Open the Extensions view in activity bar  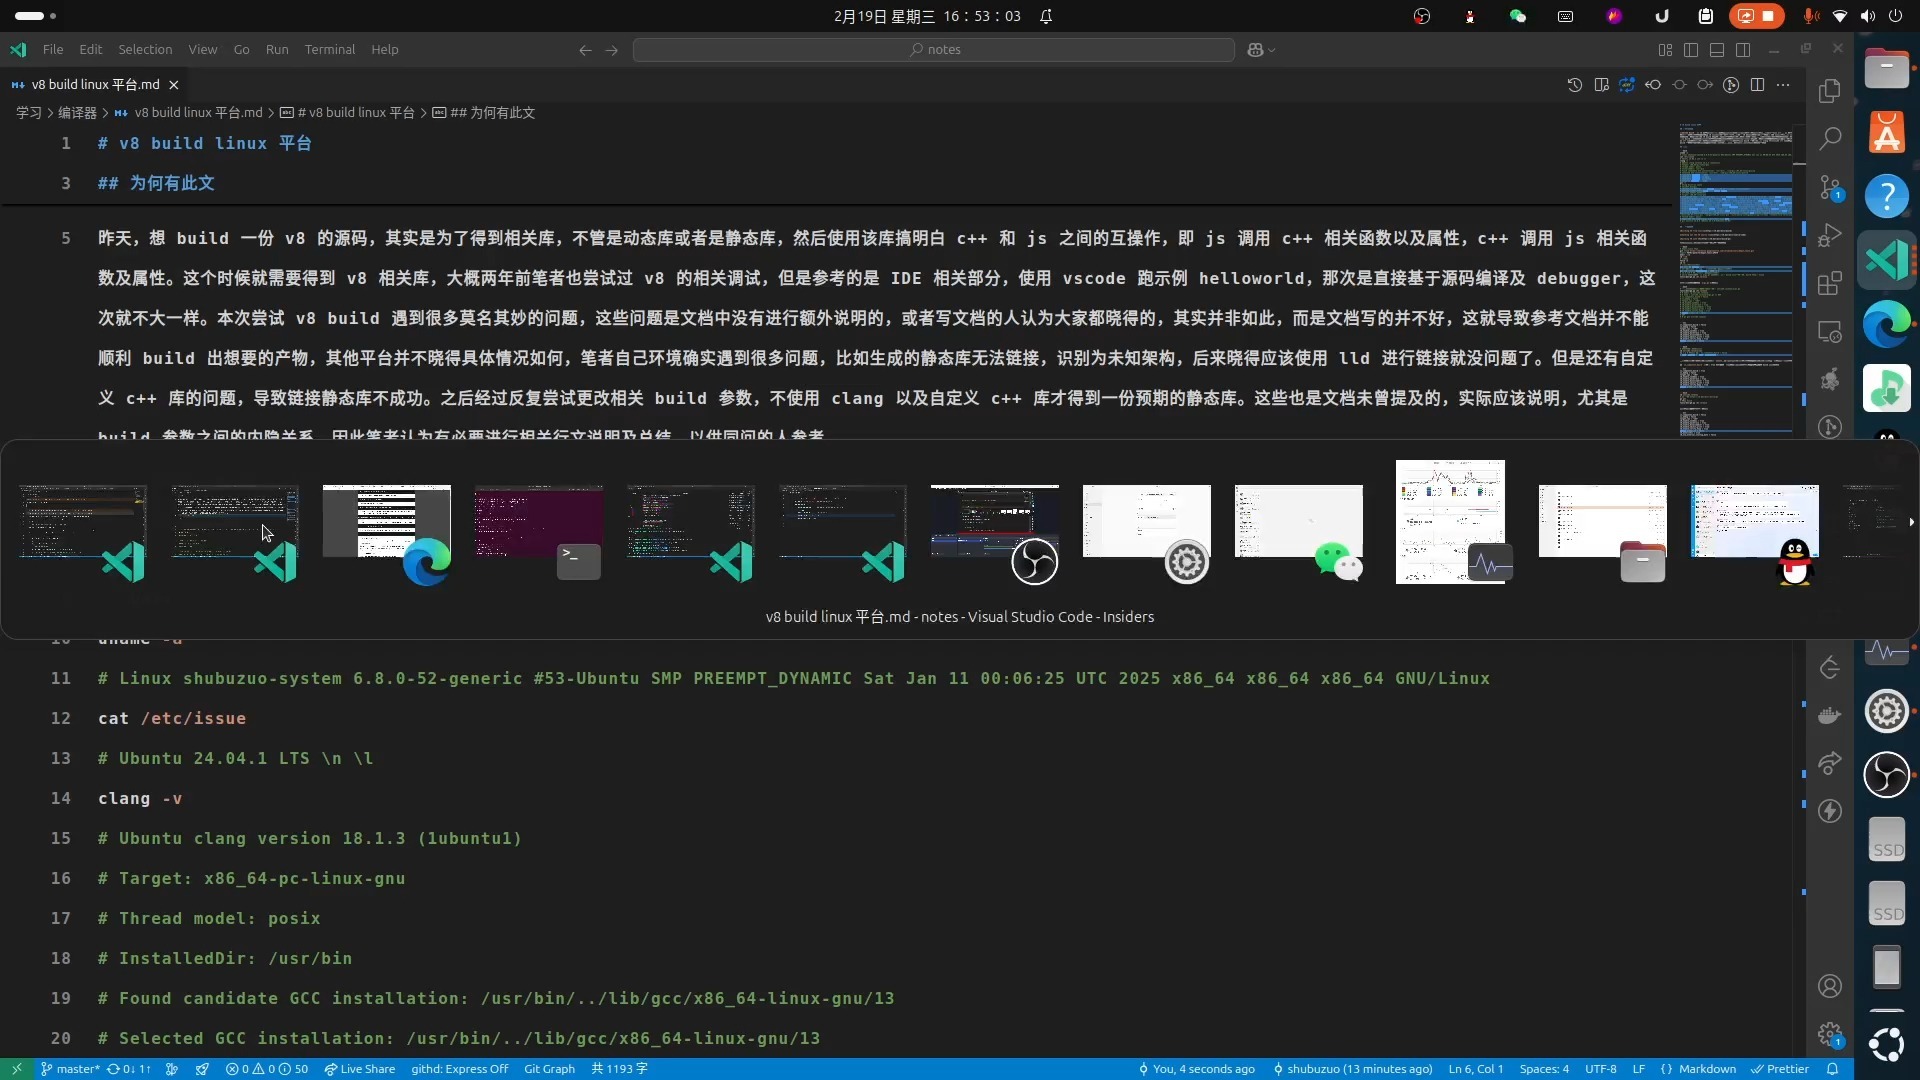[x=1830, y=284]
